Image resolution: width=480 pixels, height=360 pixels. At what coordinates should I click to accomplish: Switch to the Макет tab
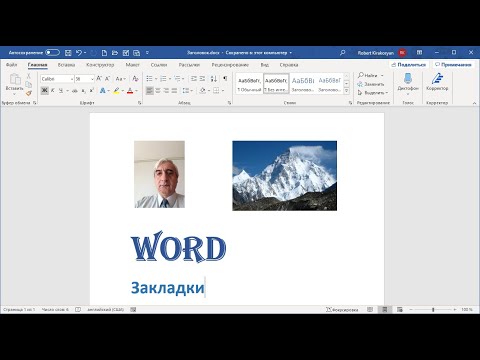[132, 65]
